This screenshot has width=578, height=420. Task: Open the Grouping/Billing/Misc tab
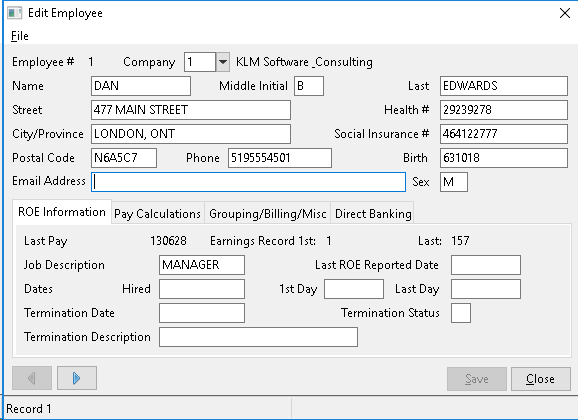[268, 214]
